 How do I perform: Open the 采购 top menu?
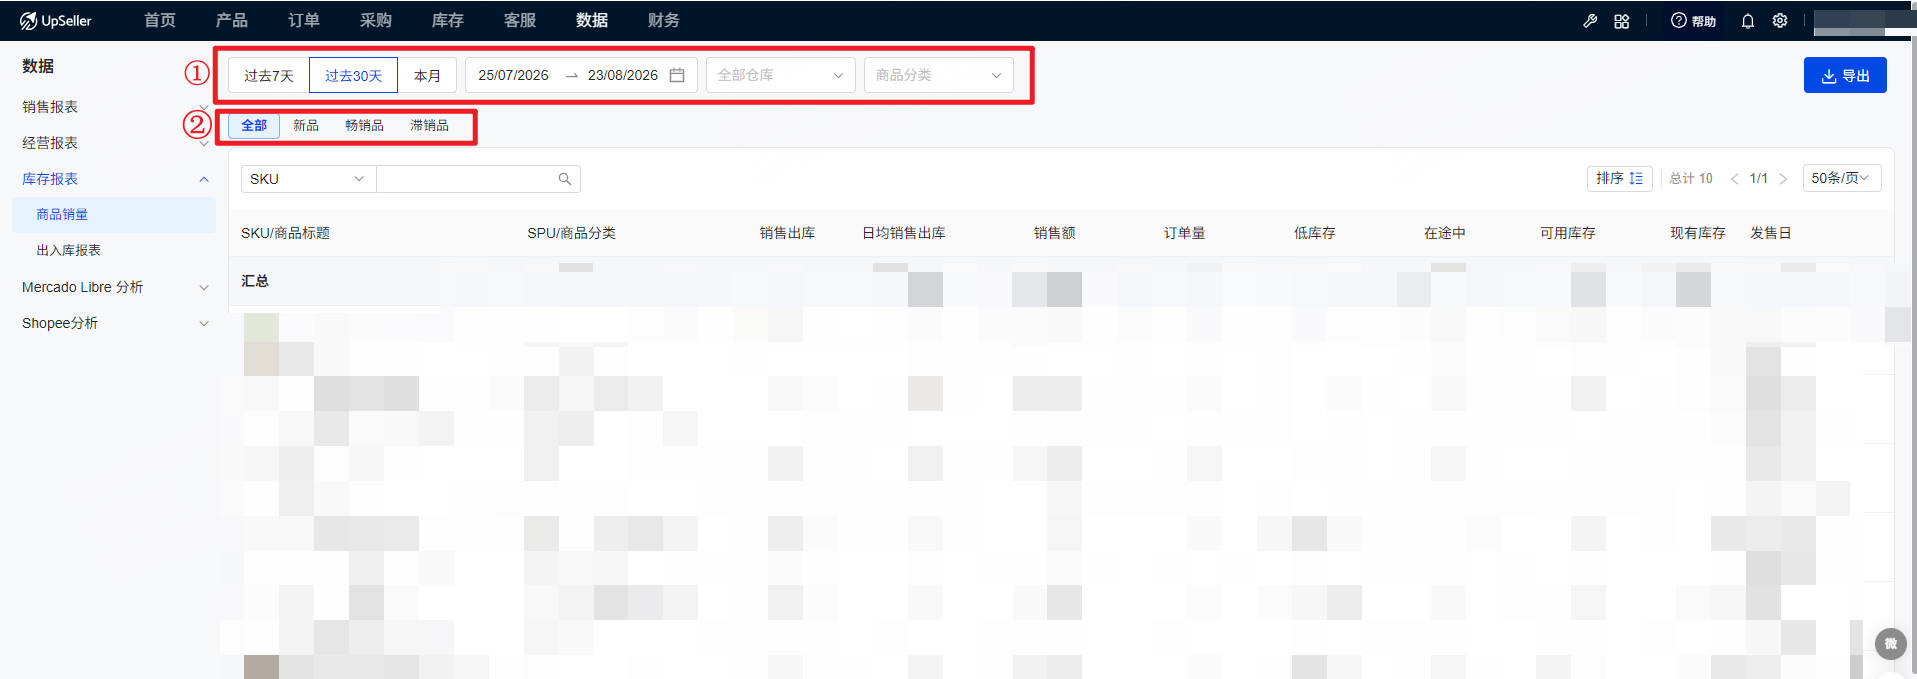tap(376, 20)
